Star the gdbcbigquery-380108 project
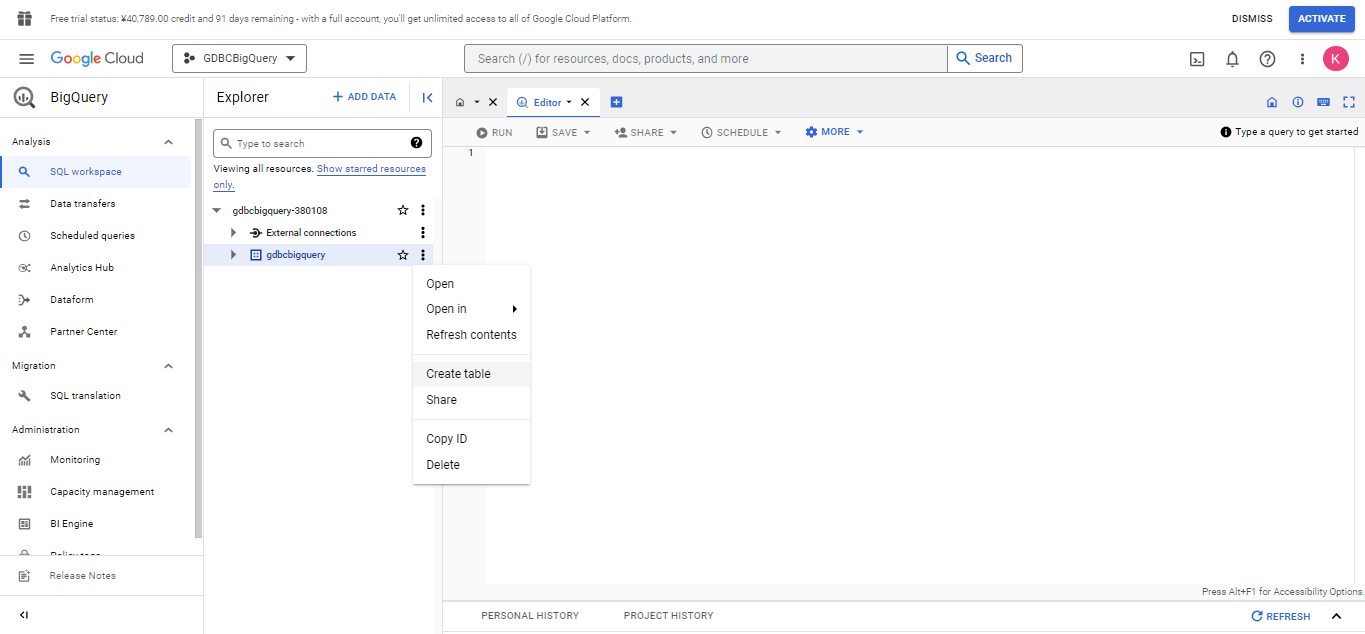The width and height of the screenshot is (1365, 634). 403,211
